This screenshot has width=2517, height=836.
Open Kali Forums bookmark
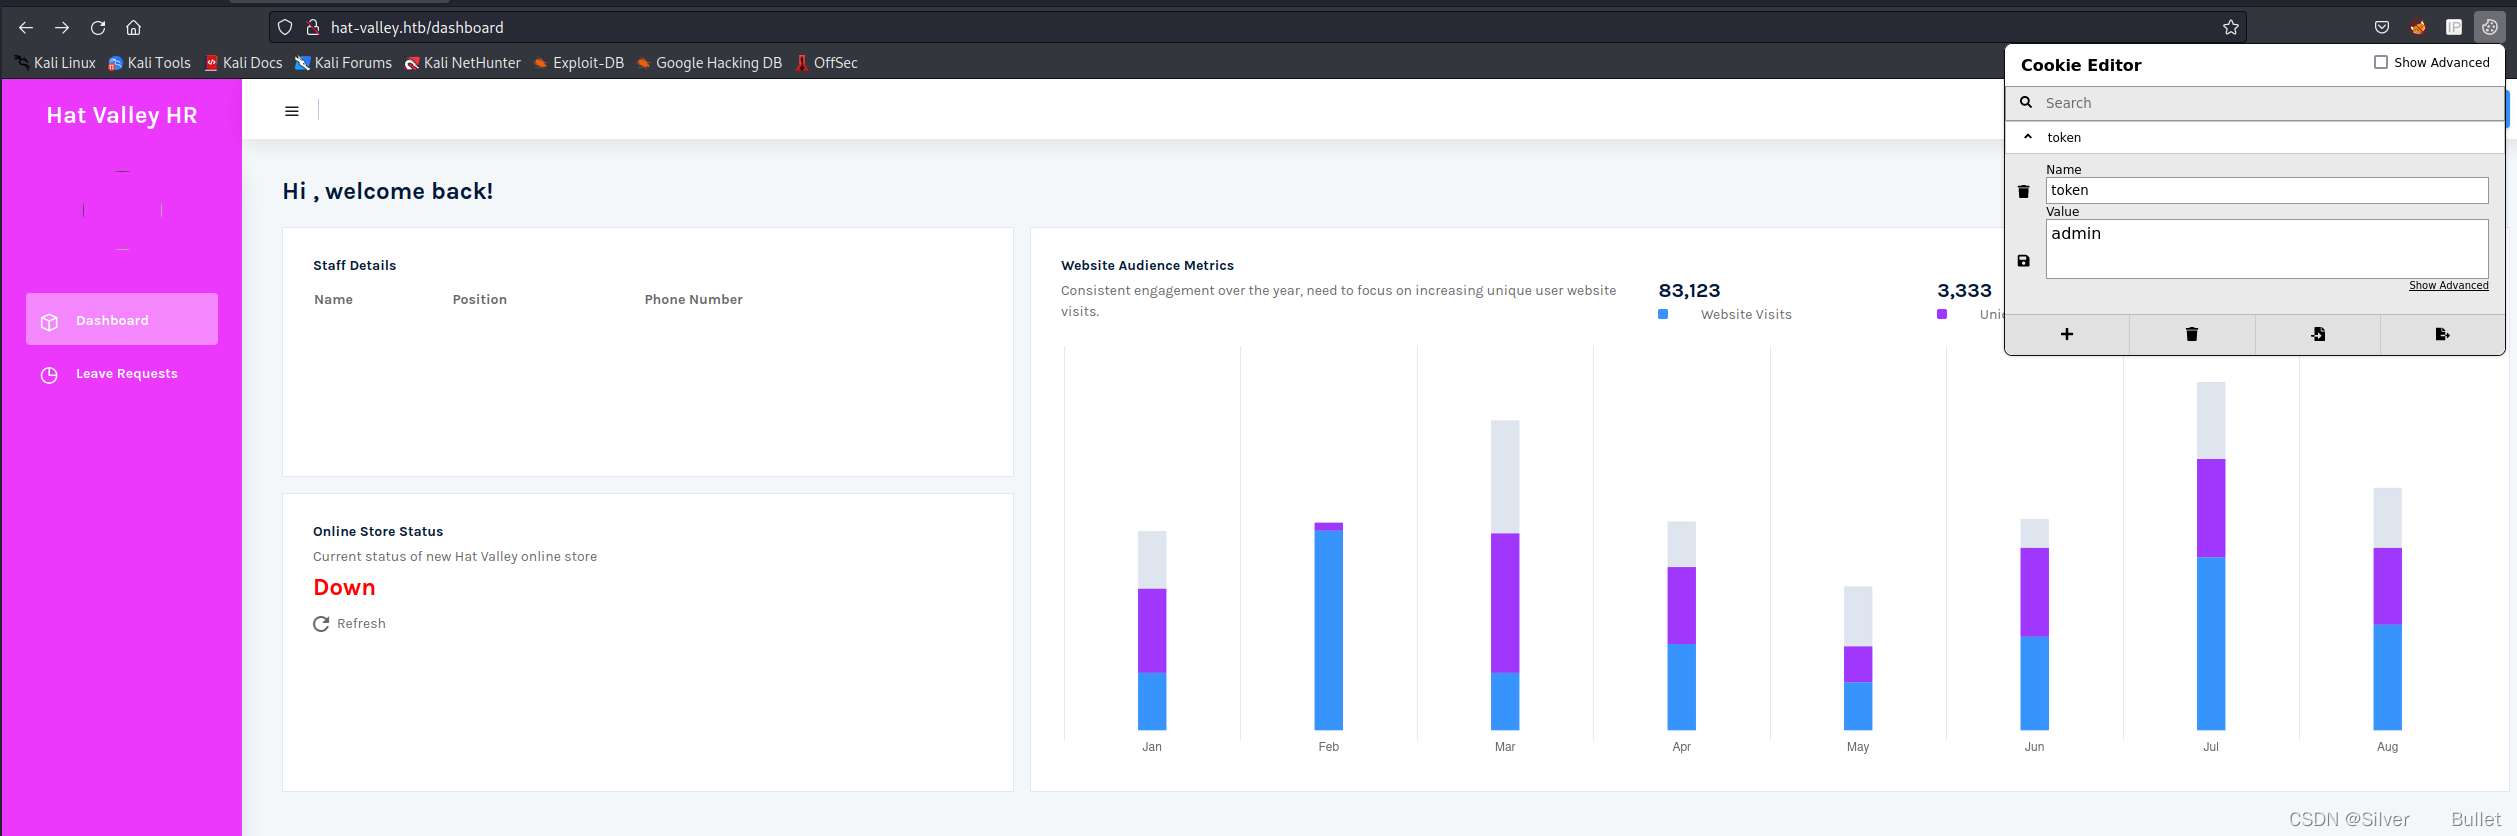pyautogui.click(x=343, y=63)
